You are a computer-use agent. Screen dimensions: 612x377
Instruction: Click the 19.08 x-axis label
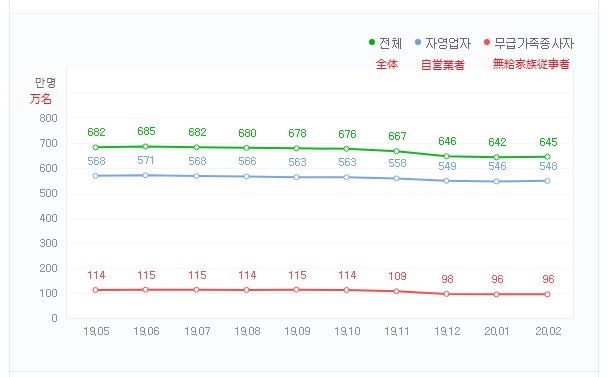coord(247,331)
